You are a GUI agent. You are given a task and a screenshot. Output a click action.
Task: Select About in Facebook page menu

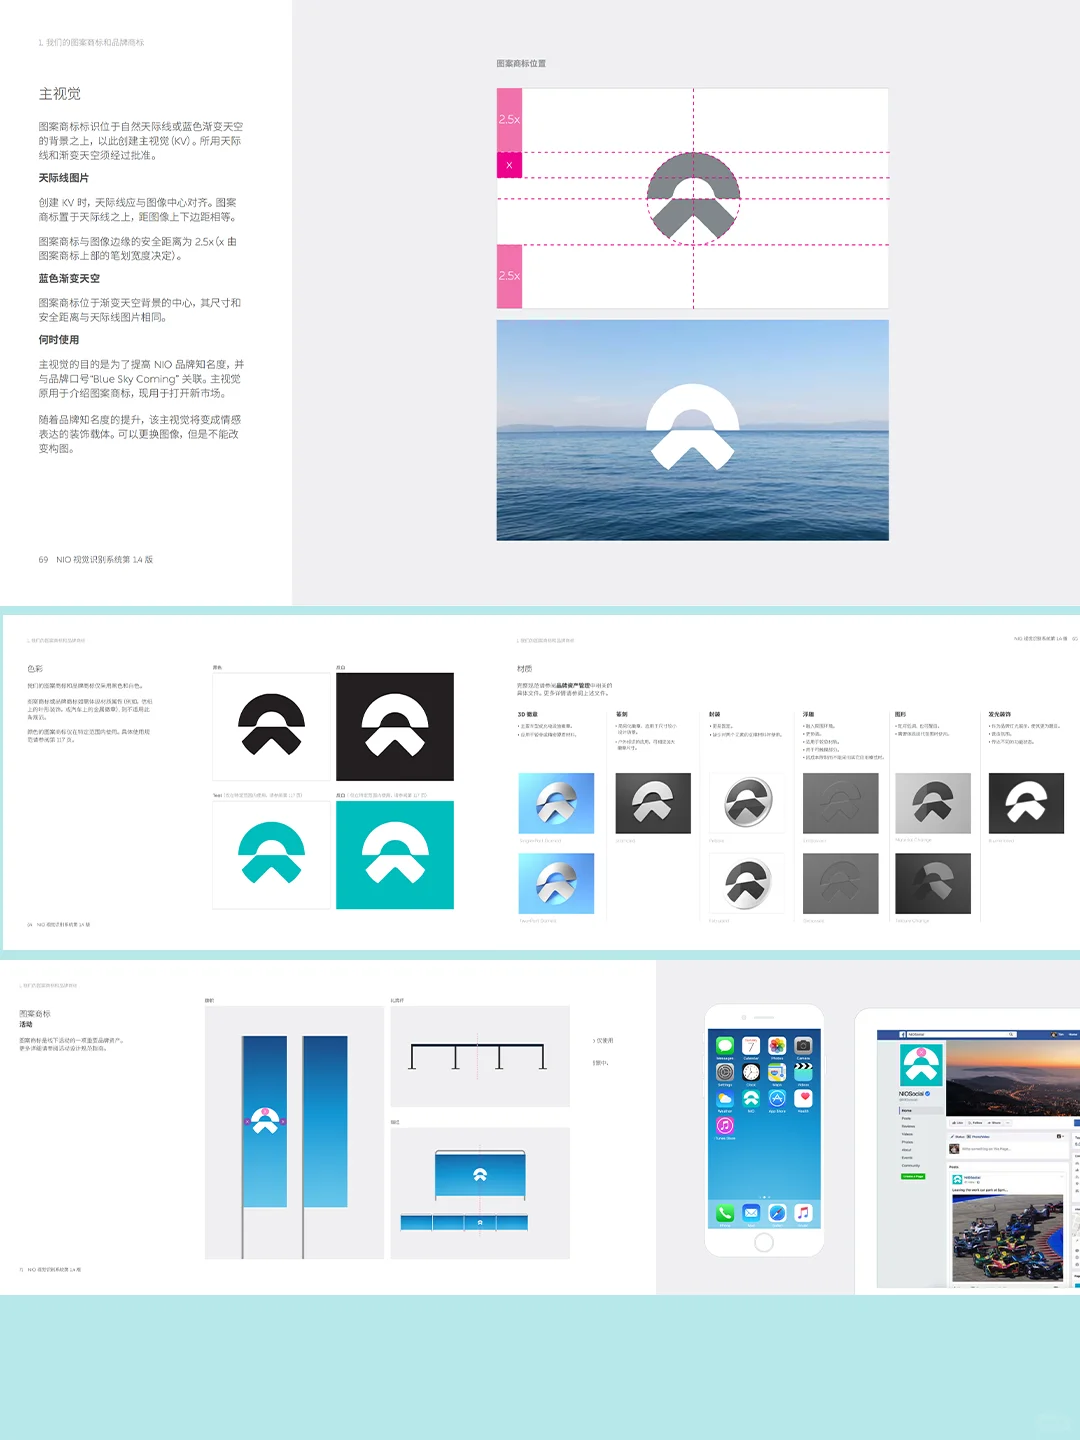pos(906,1150)
